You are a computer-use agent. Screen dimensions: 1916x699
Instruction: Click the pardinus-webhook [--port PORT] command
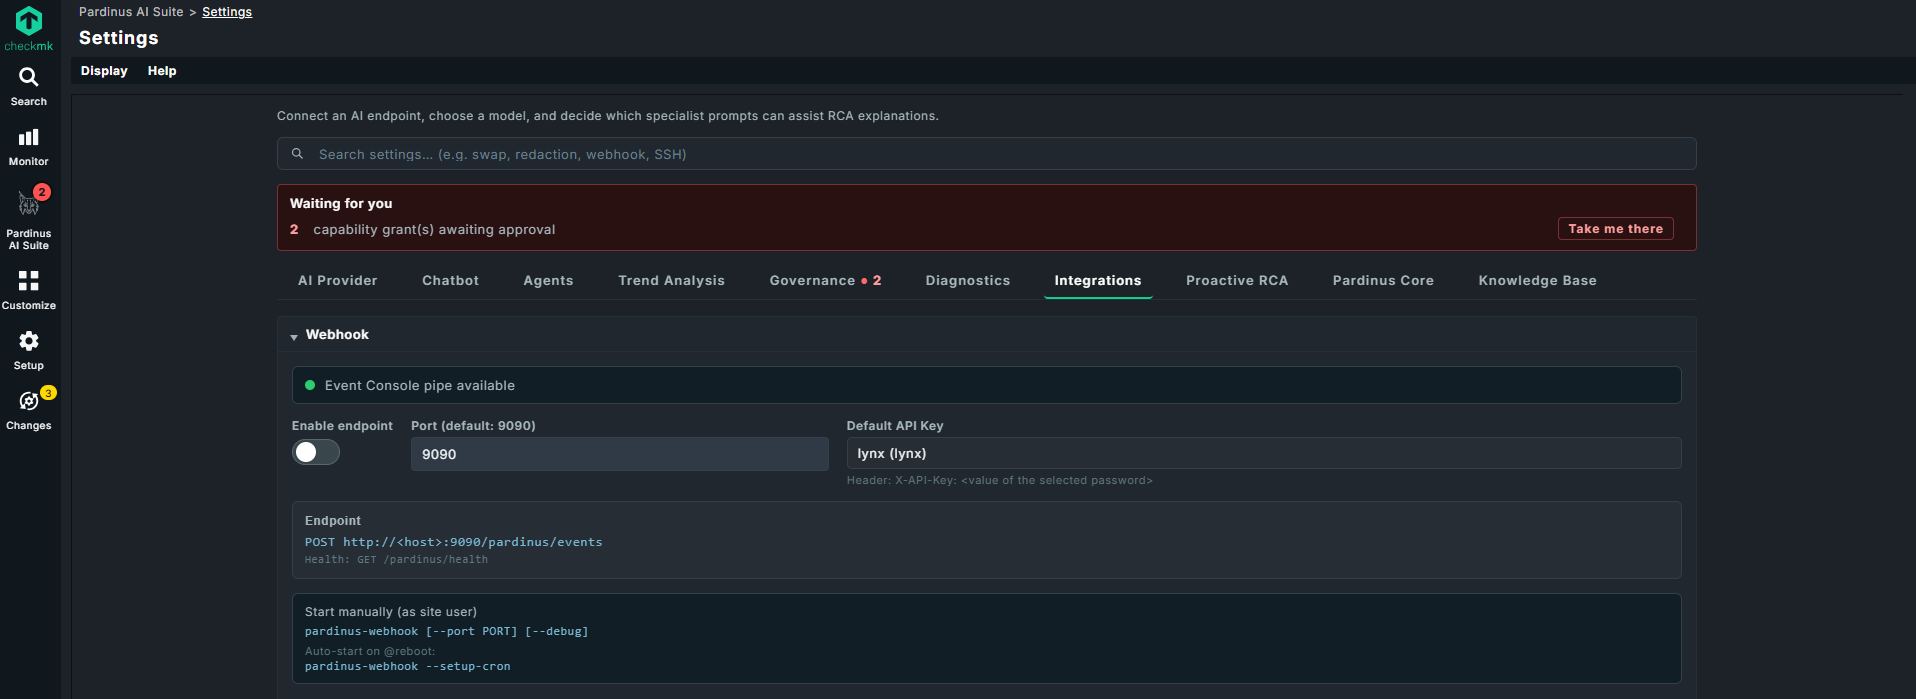[x=447, y=631]
